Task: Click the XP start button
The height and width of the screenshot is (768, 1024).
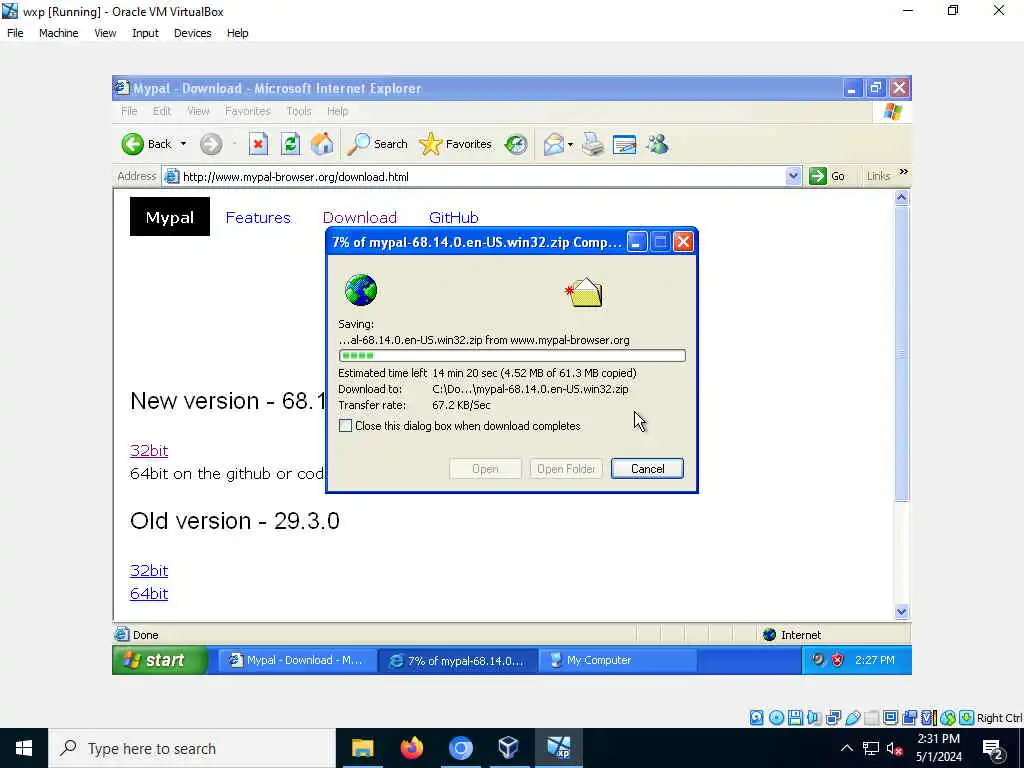Action: 161,660
